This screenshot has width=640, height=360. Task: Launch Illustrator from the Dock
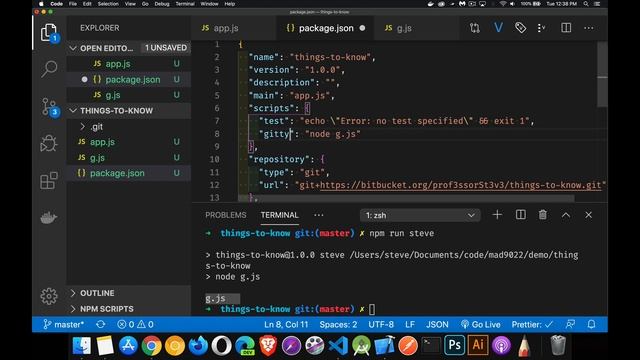[x=478, y=346]
